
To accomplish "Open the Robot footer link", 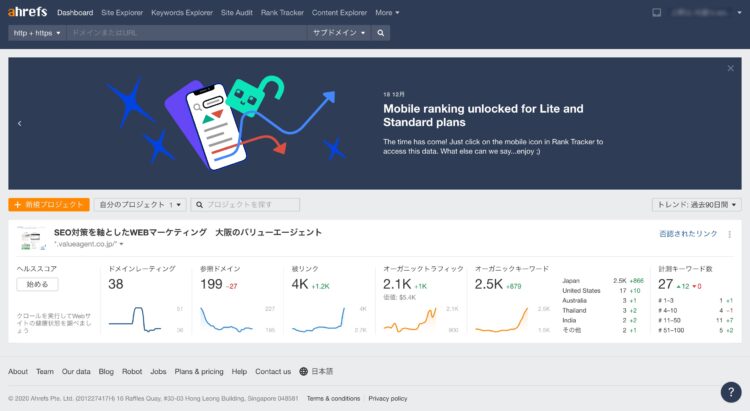I will [132, 371].
